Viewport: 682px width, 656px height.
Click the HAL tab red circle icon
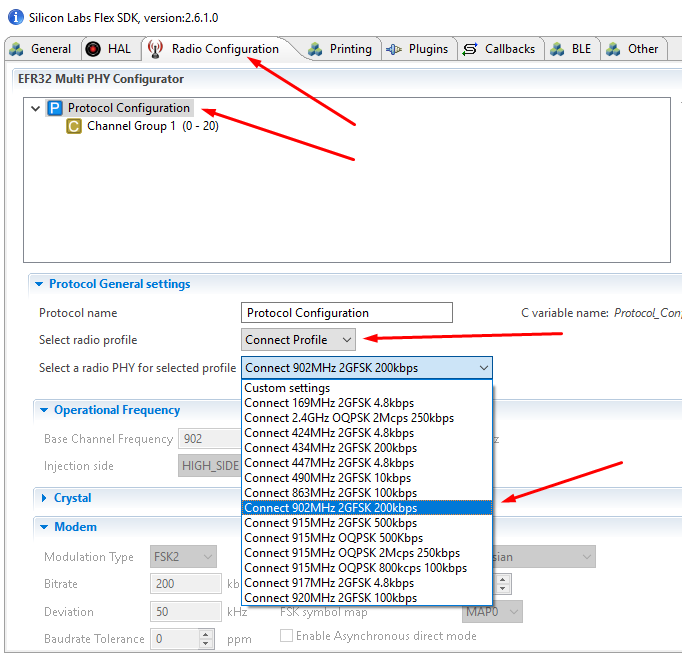(93, 49)
